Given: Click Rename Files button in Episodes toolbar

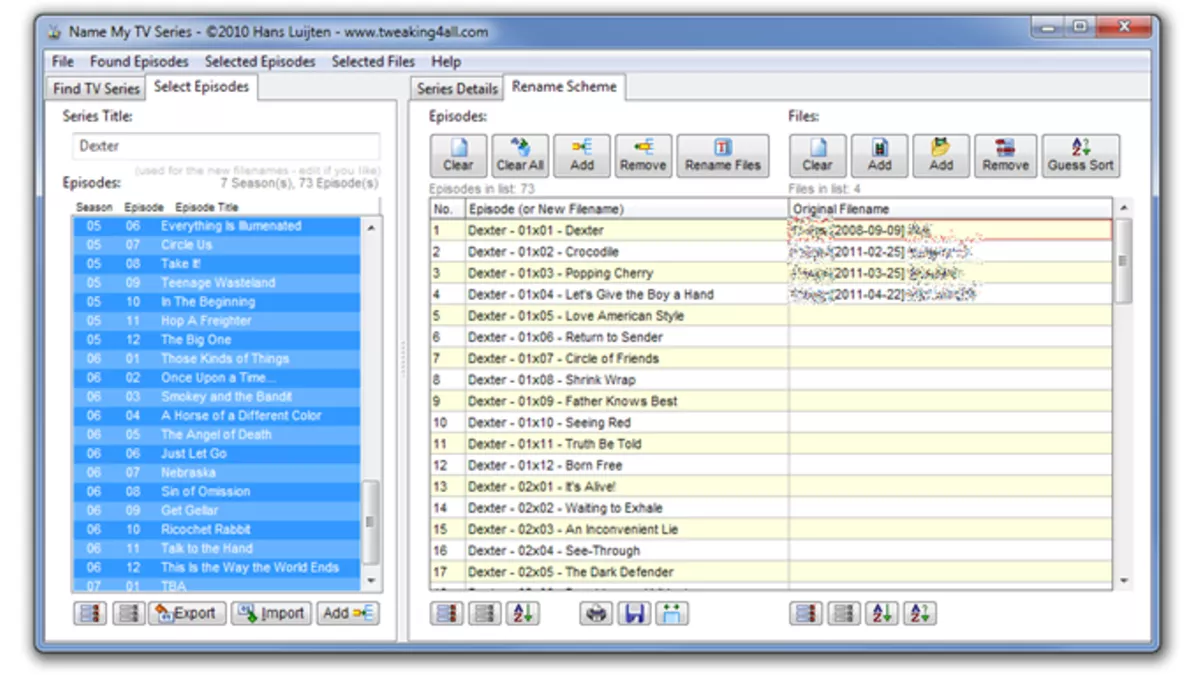Looking at the screenshot, I should pos(722,156).
